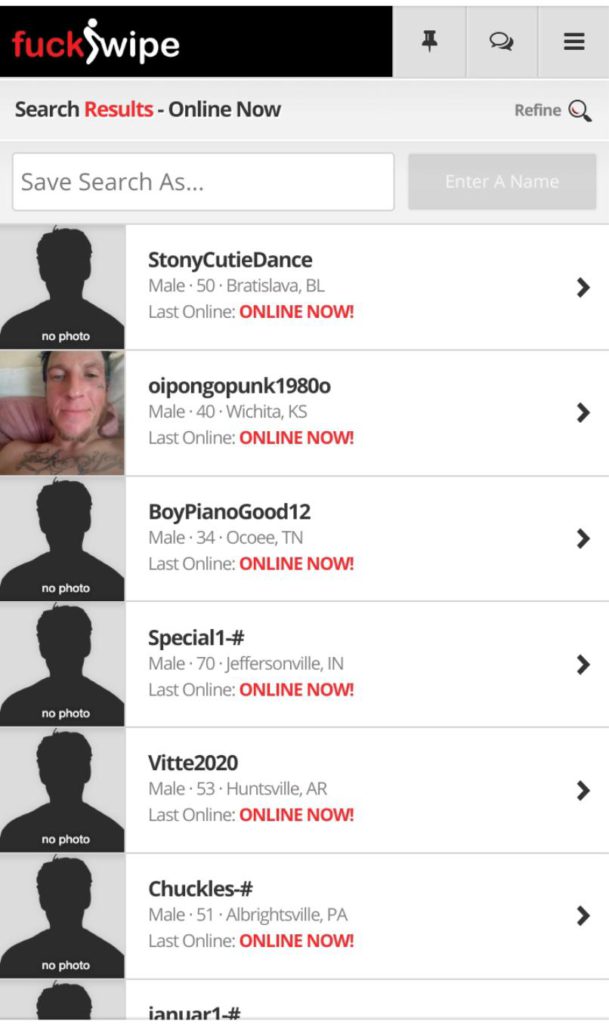609x1024 pixels.
Task: Open Chuckles-# with the chevron arrow
Action: (583, 916)
